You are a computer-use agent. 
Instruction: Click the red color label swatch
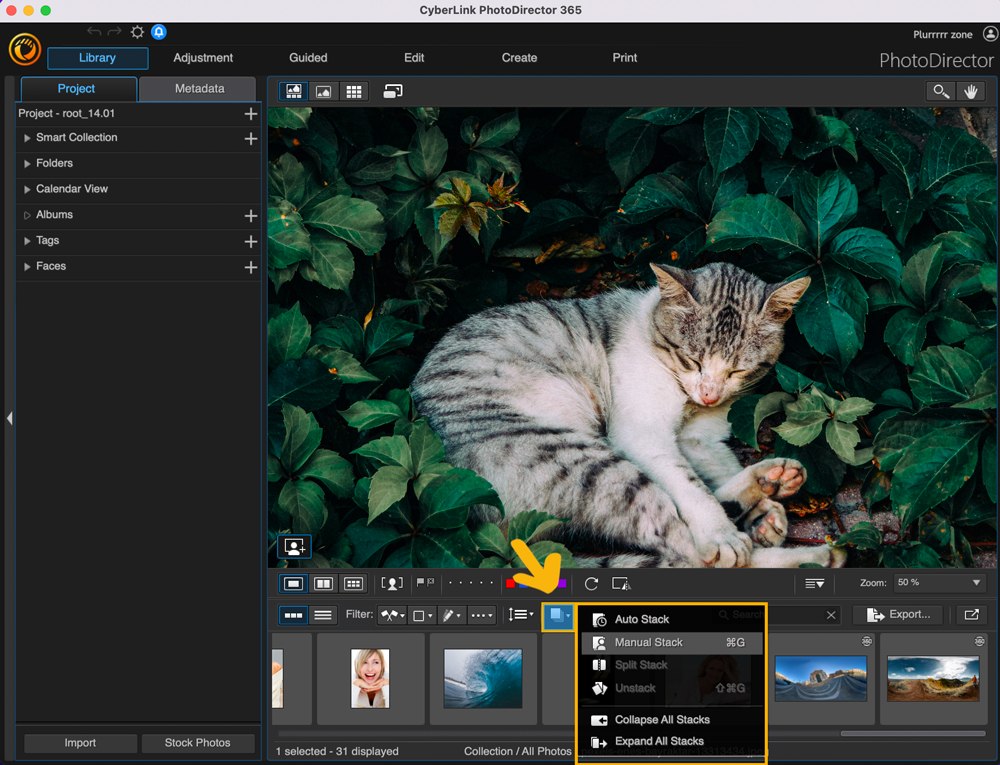[510, 583]
